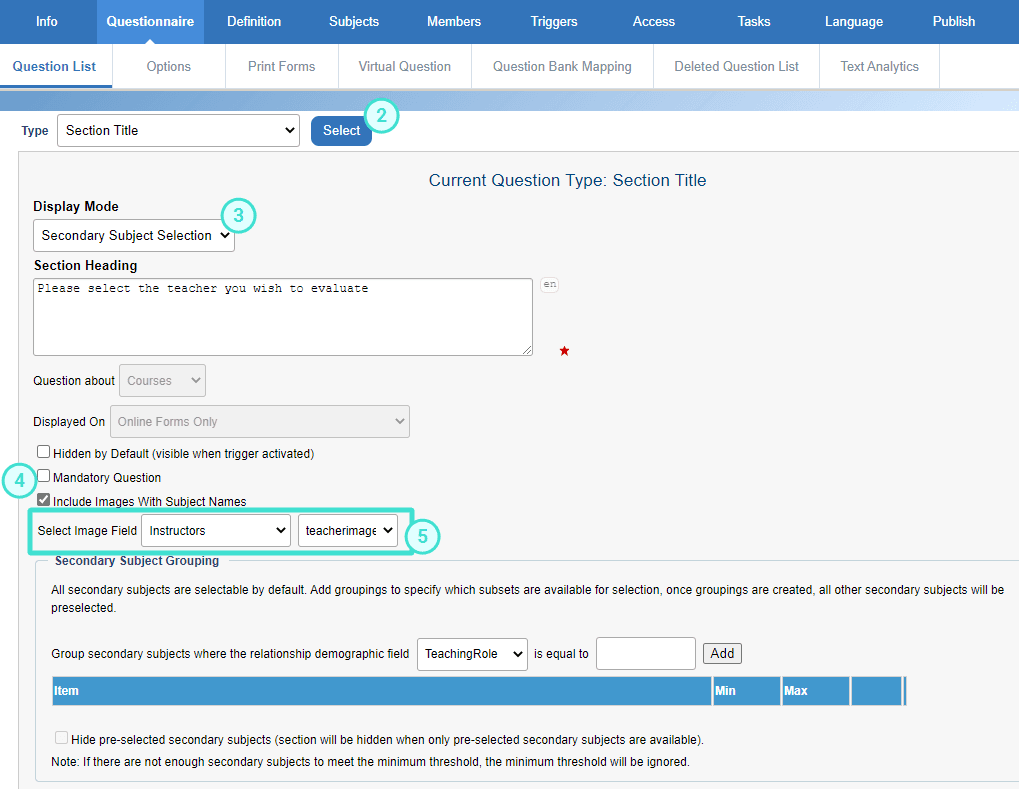Click the red mandatory star indicator
This screenshot has height=789, width=1019.
(x=564, y=351)
